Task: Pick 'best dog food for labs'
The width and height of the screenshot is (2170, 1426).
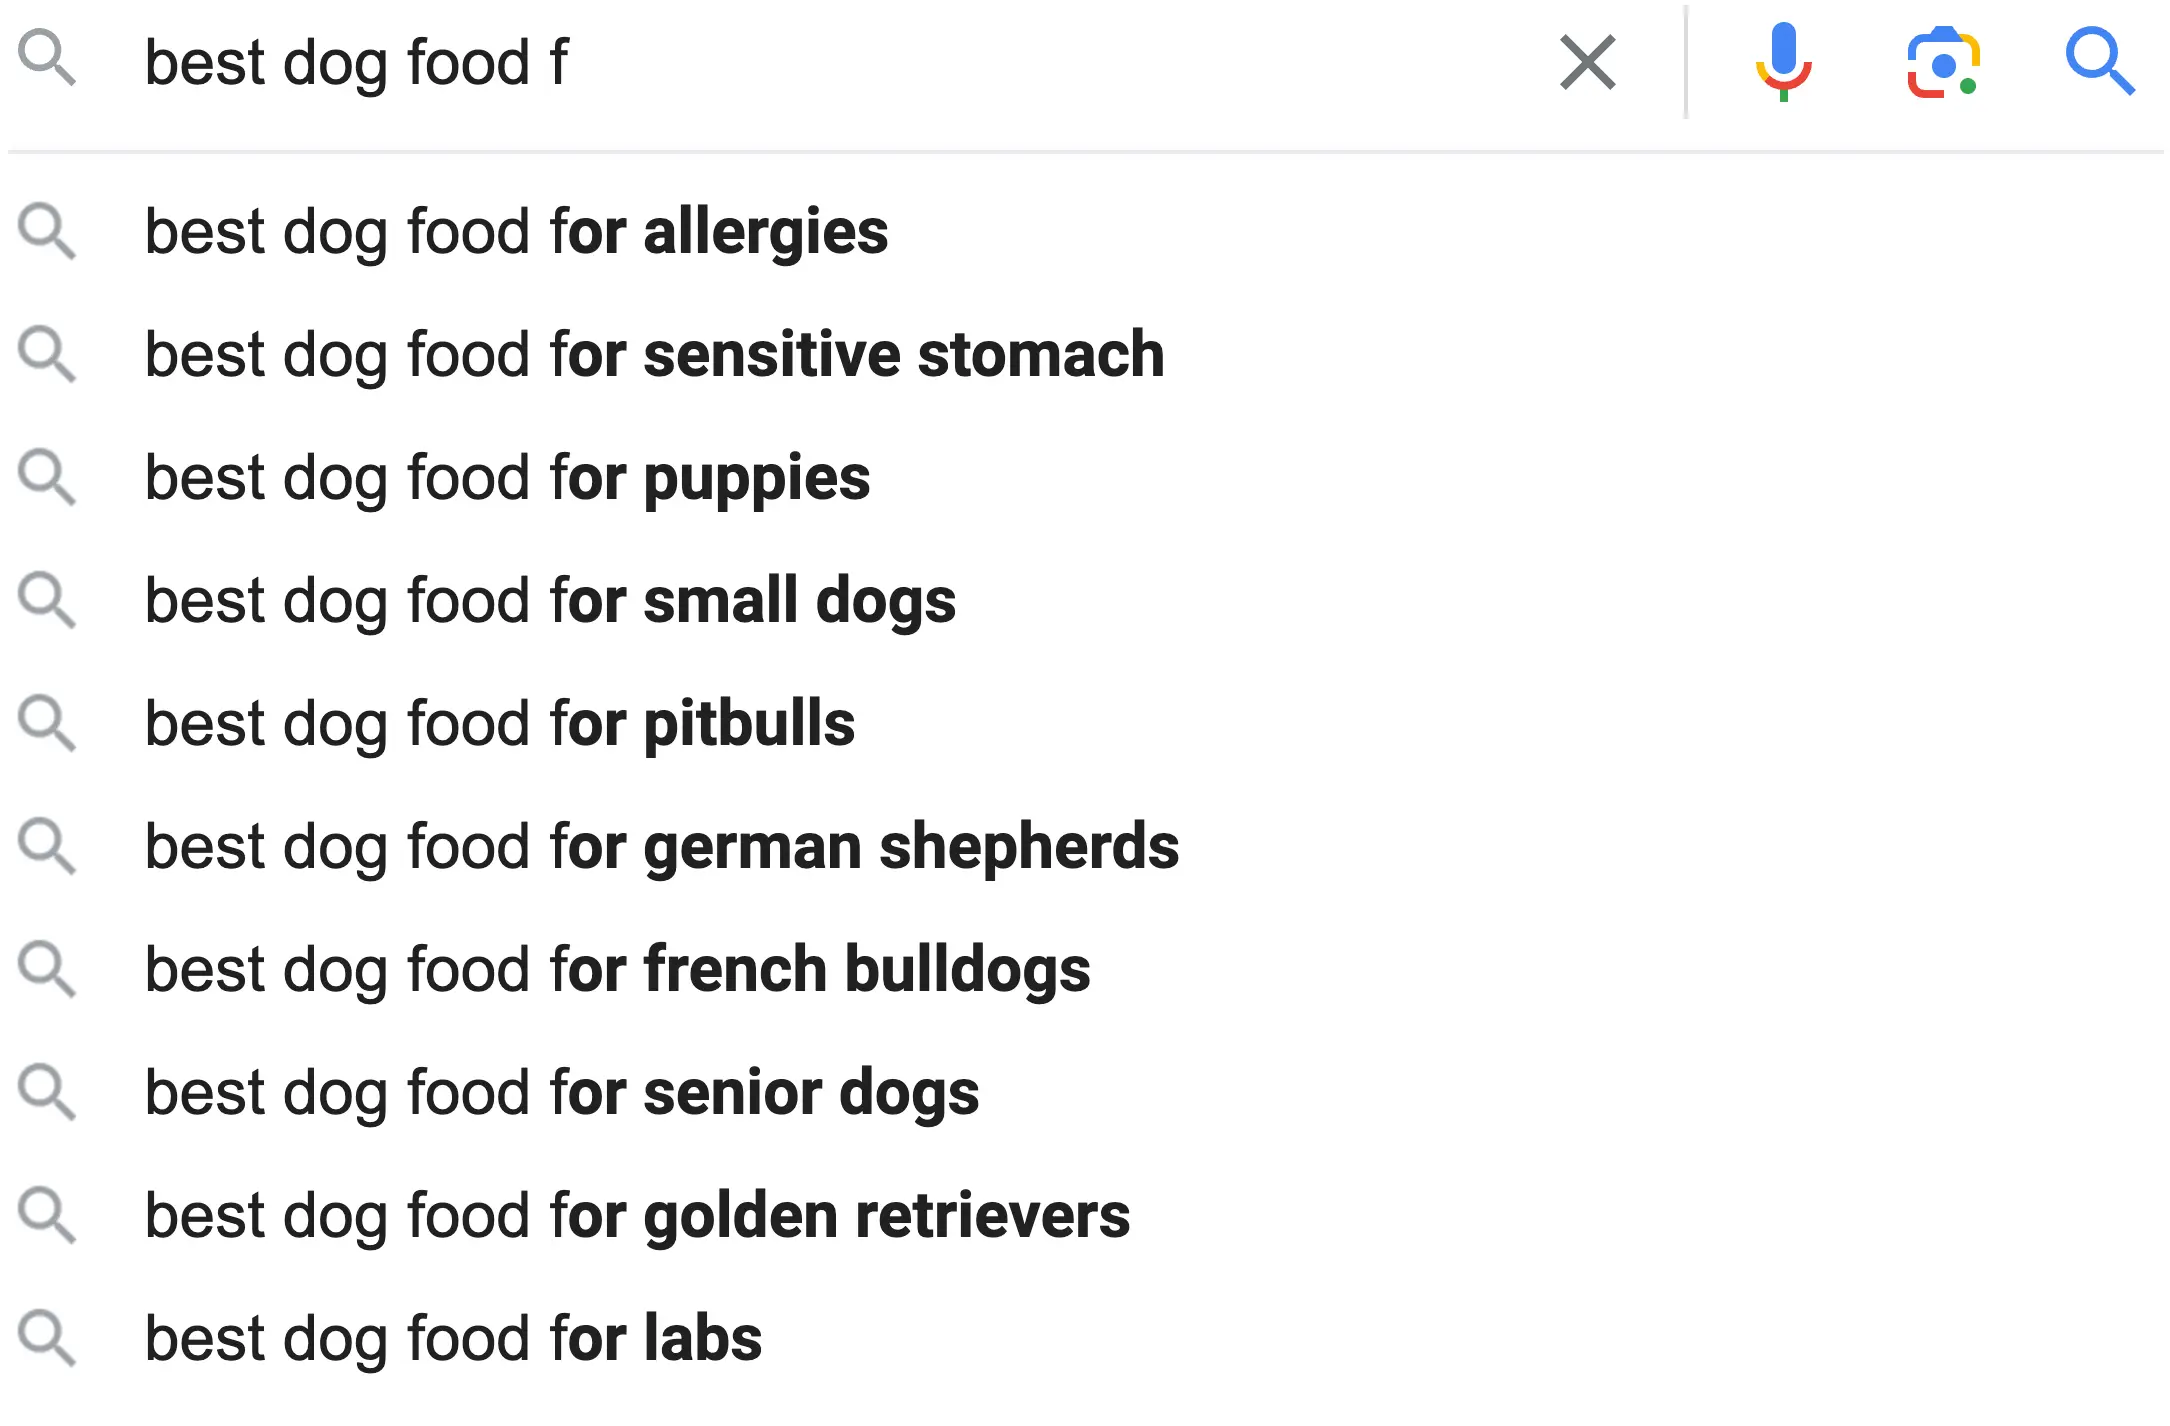Action: click(453, 1339)
